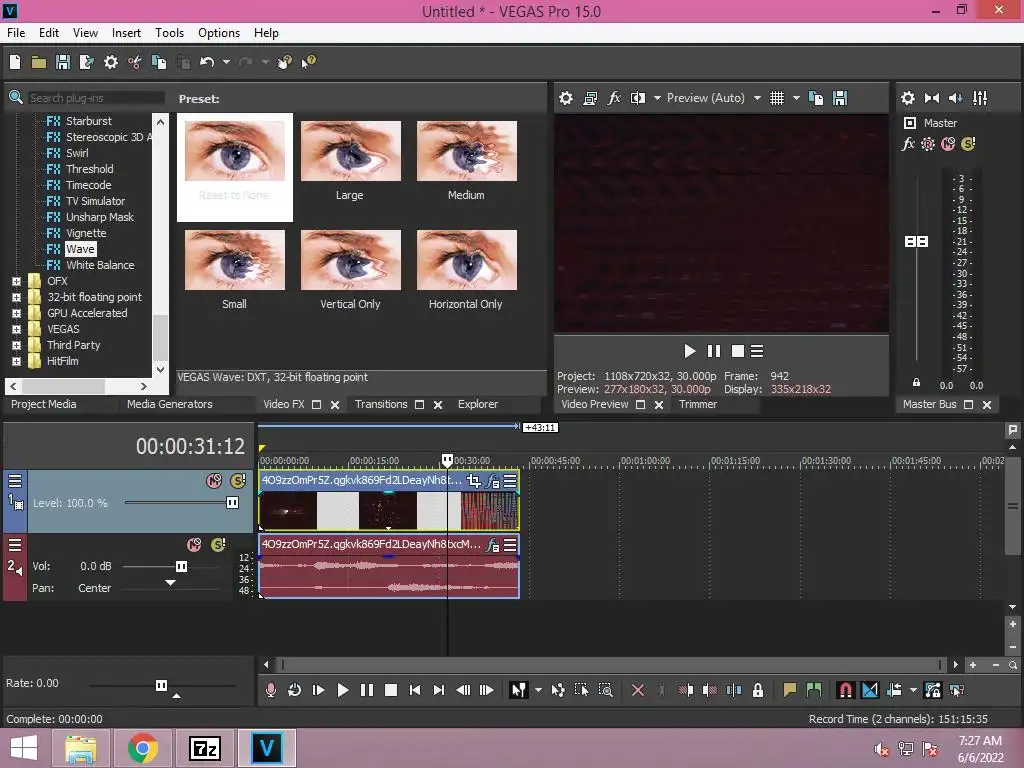Expand the 32-bit floating point folder

tap(16, 297)
